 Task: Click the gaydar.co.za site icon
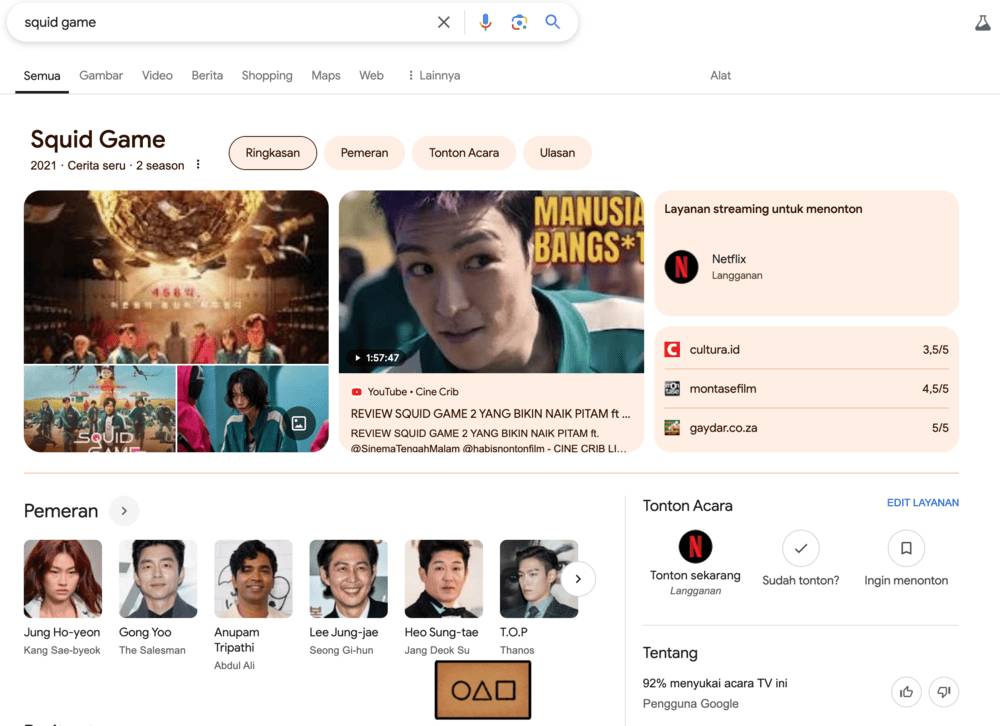click(672, 427)
